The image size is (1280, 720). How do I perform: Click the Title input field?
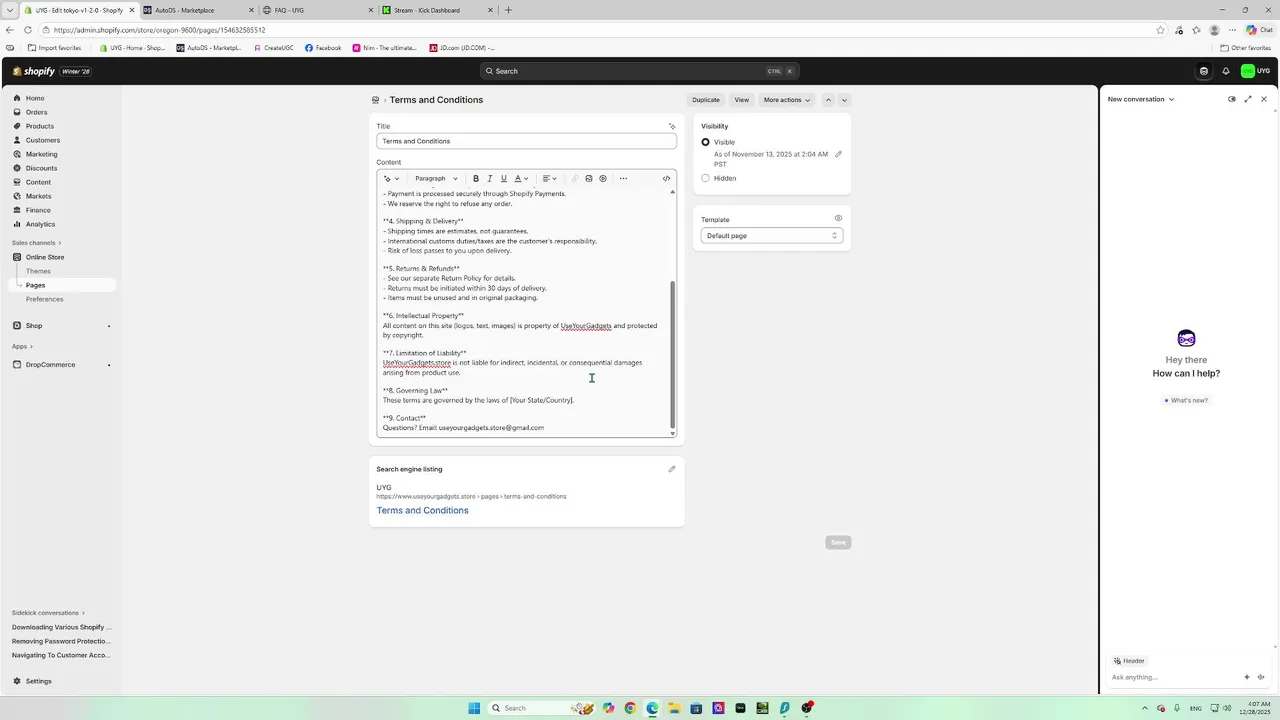527,141
